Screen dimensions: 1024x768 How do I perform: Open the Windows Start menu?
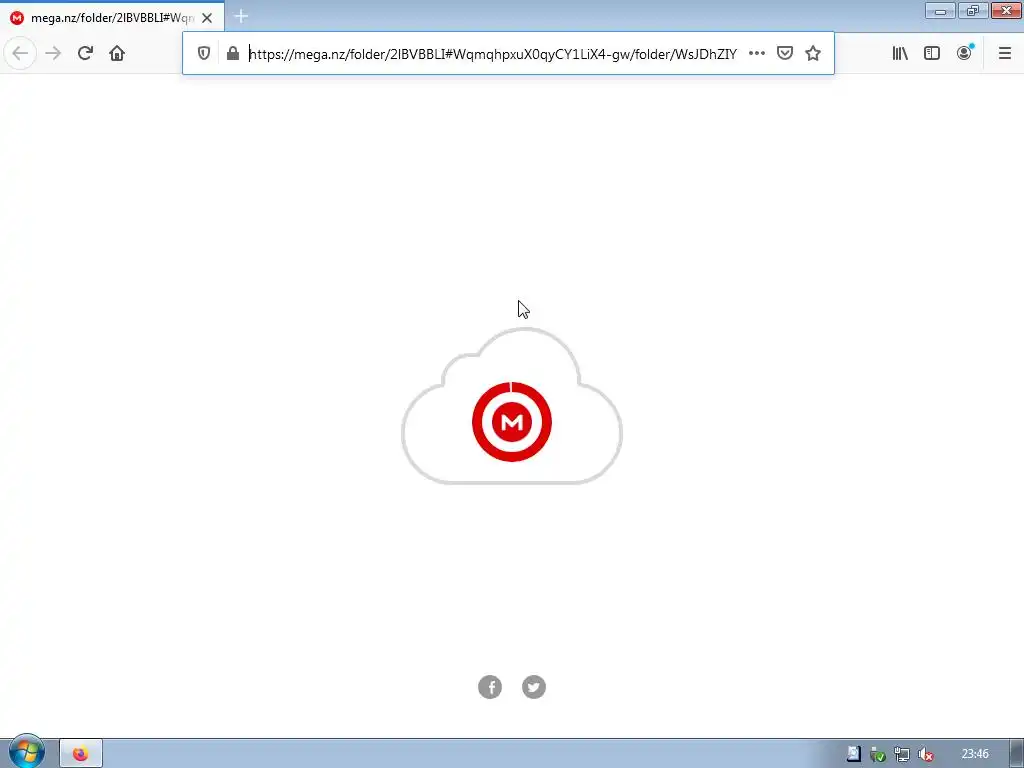pyautogui.click(x=26, y=752)
